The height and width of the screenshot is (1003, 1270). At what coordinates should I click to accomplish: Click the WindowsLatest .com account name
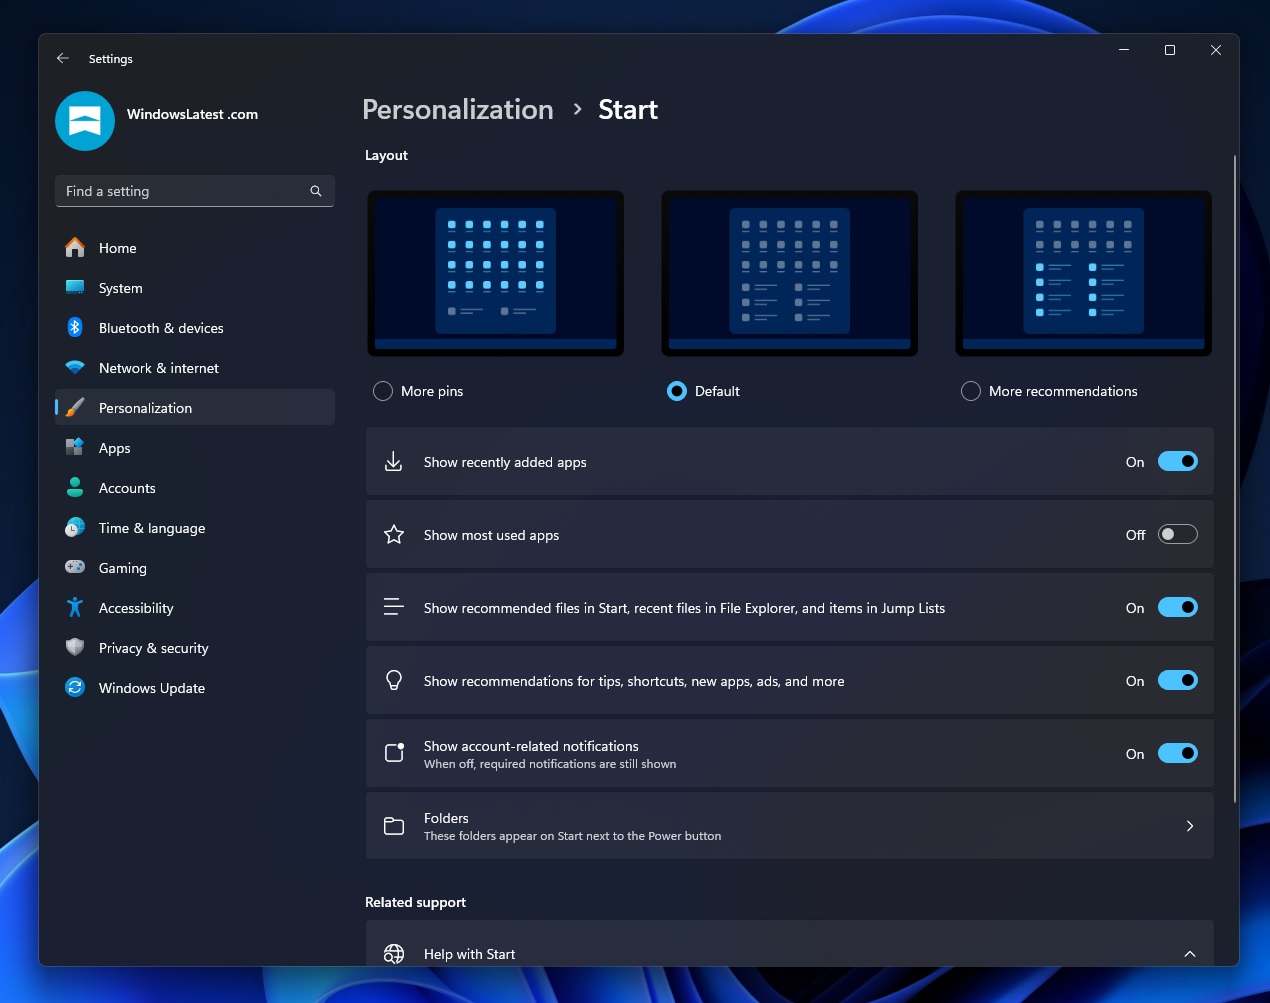(192, 114)
